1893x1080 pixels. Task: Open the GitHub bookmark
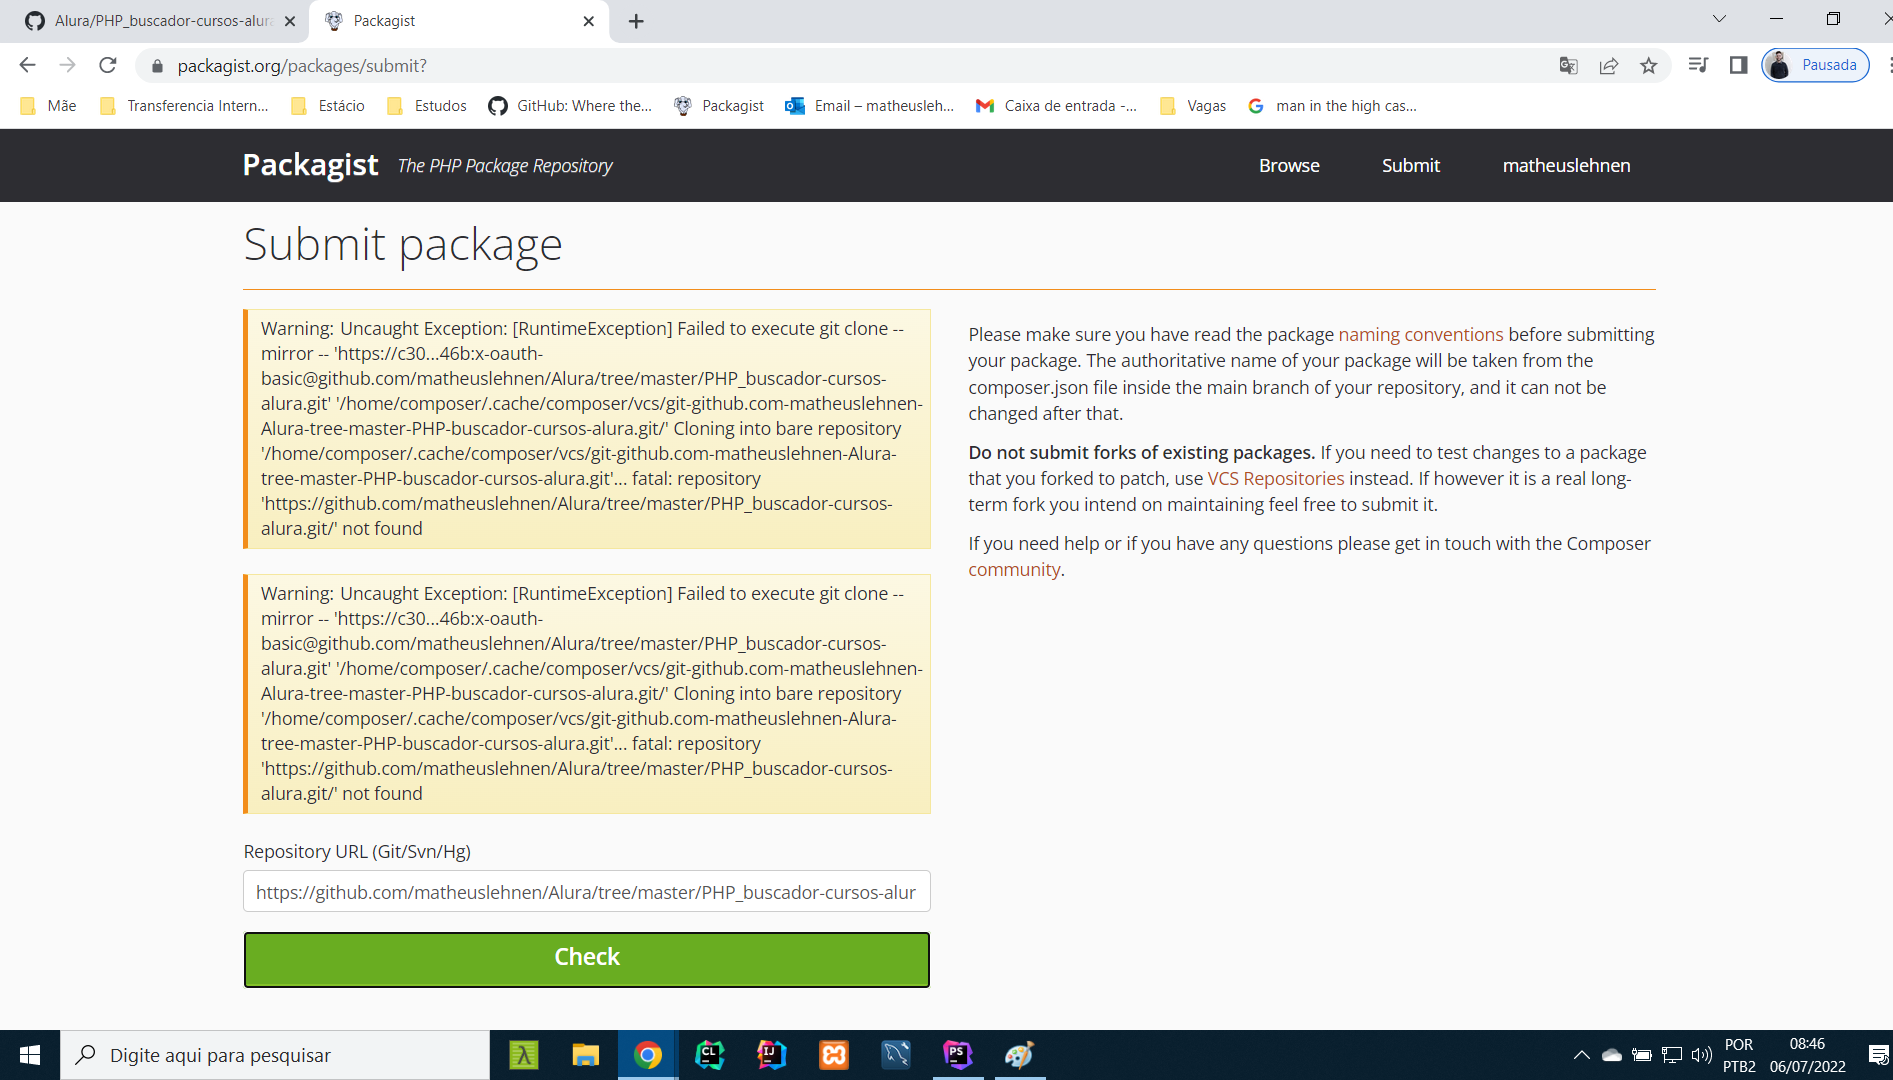[570, 106]
